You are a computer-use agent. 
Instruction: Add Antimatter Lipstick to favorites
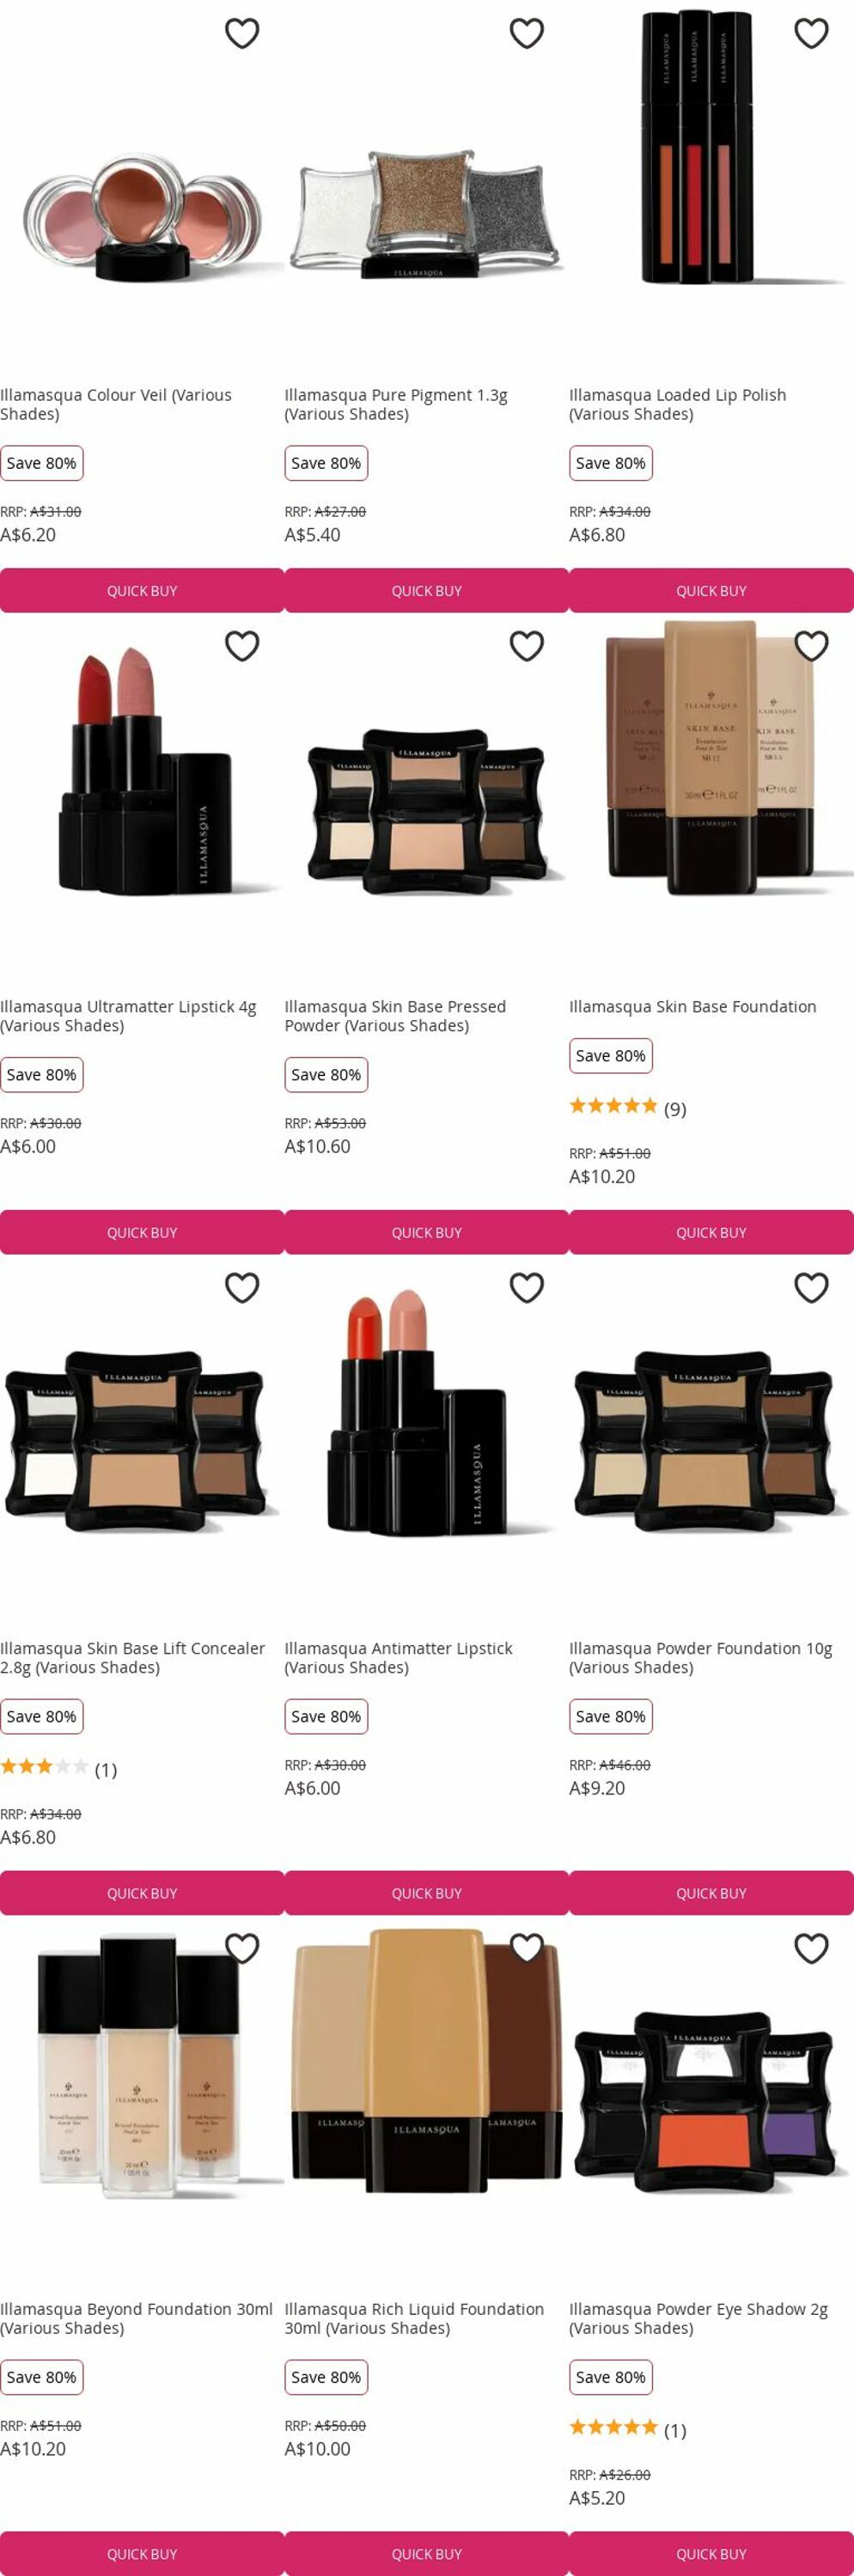[526, 1287]
